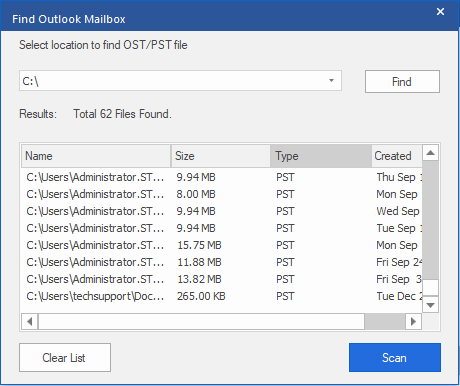This screenshot has height=386, width=460.
Task: Click the Fri Sep 24 created date cell
Action: (399, 262)
